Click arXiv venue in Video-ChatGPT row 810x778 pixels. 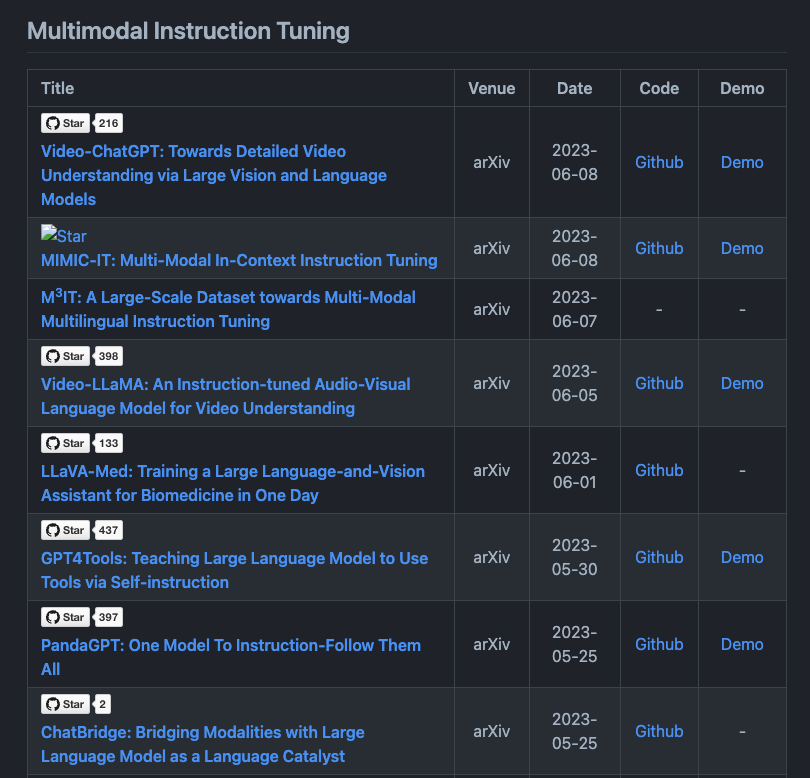point(492,162)
